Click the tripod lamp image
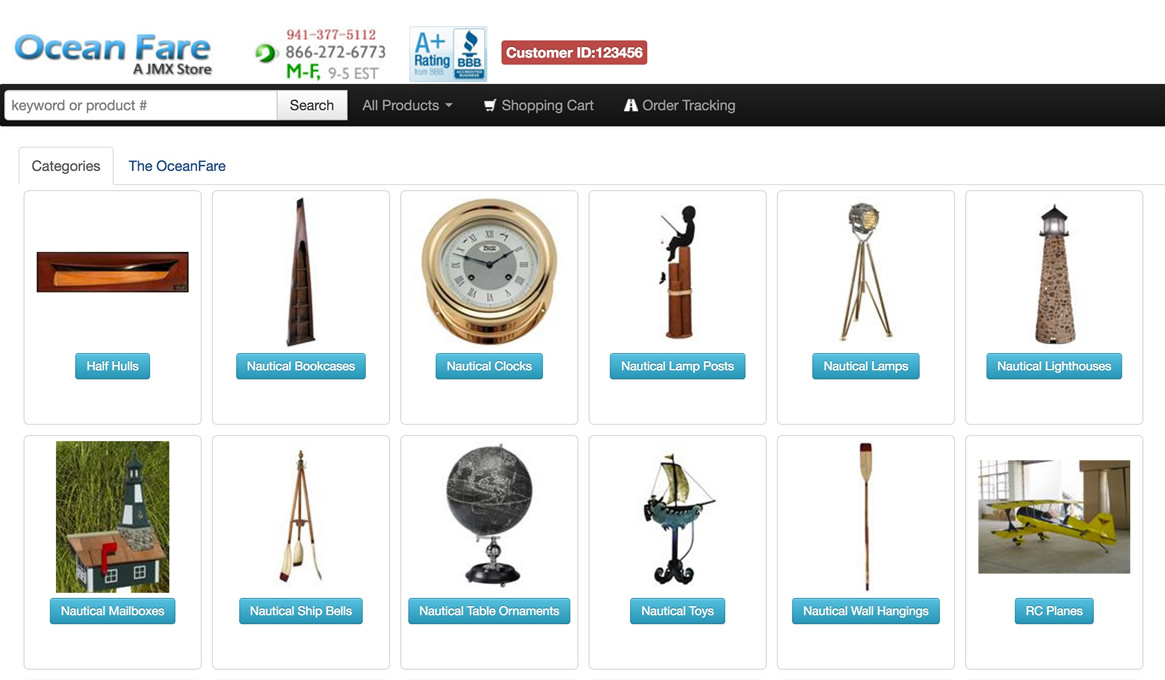The image size is (1165, 680). [x=866, y=271]
